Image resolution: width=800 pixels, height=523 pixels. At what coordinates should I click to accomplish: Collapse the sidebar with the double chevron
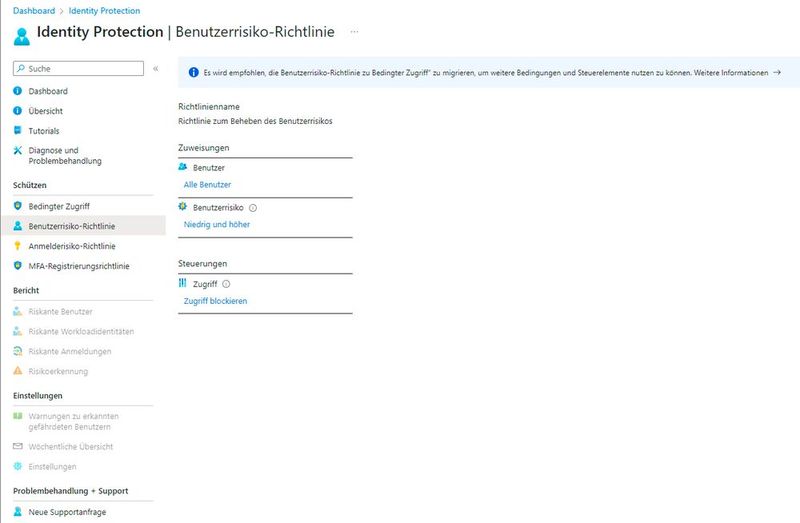[156, 68]
